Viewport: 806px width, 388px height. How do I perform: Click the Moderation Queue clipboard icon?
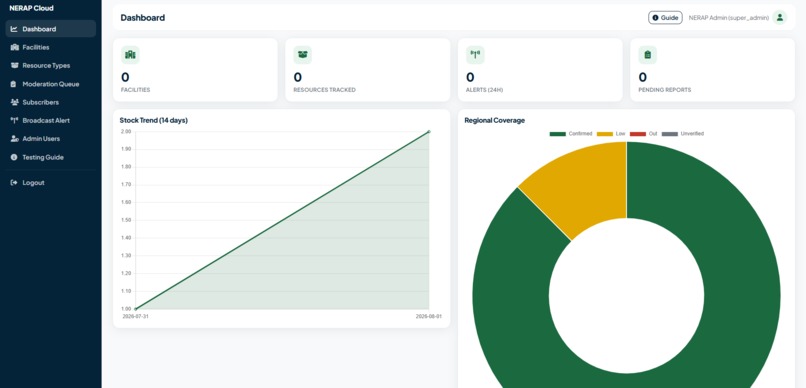[14, 84]
